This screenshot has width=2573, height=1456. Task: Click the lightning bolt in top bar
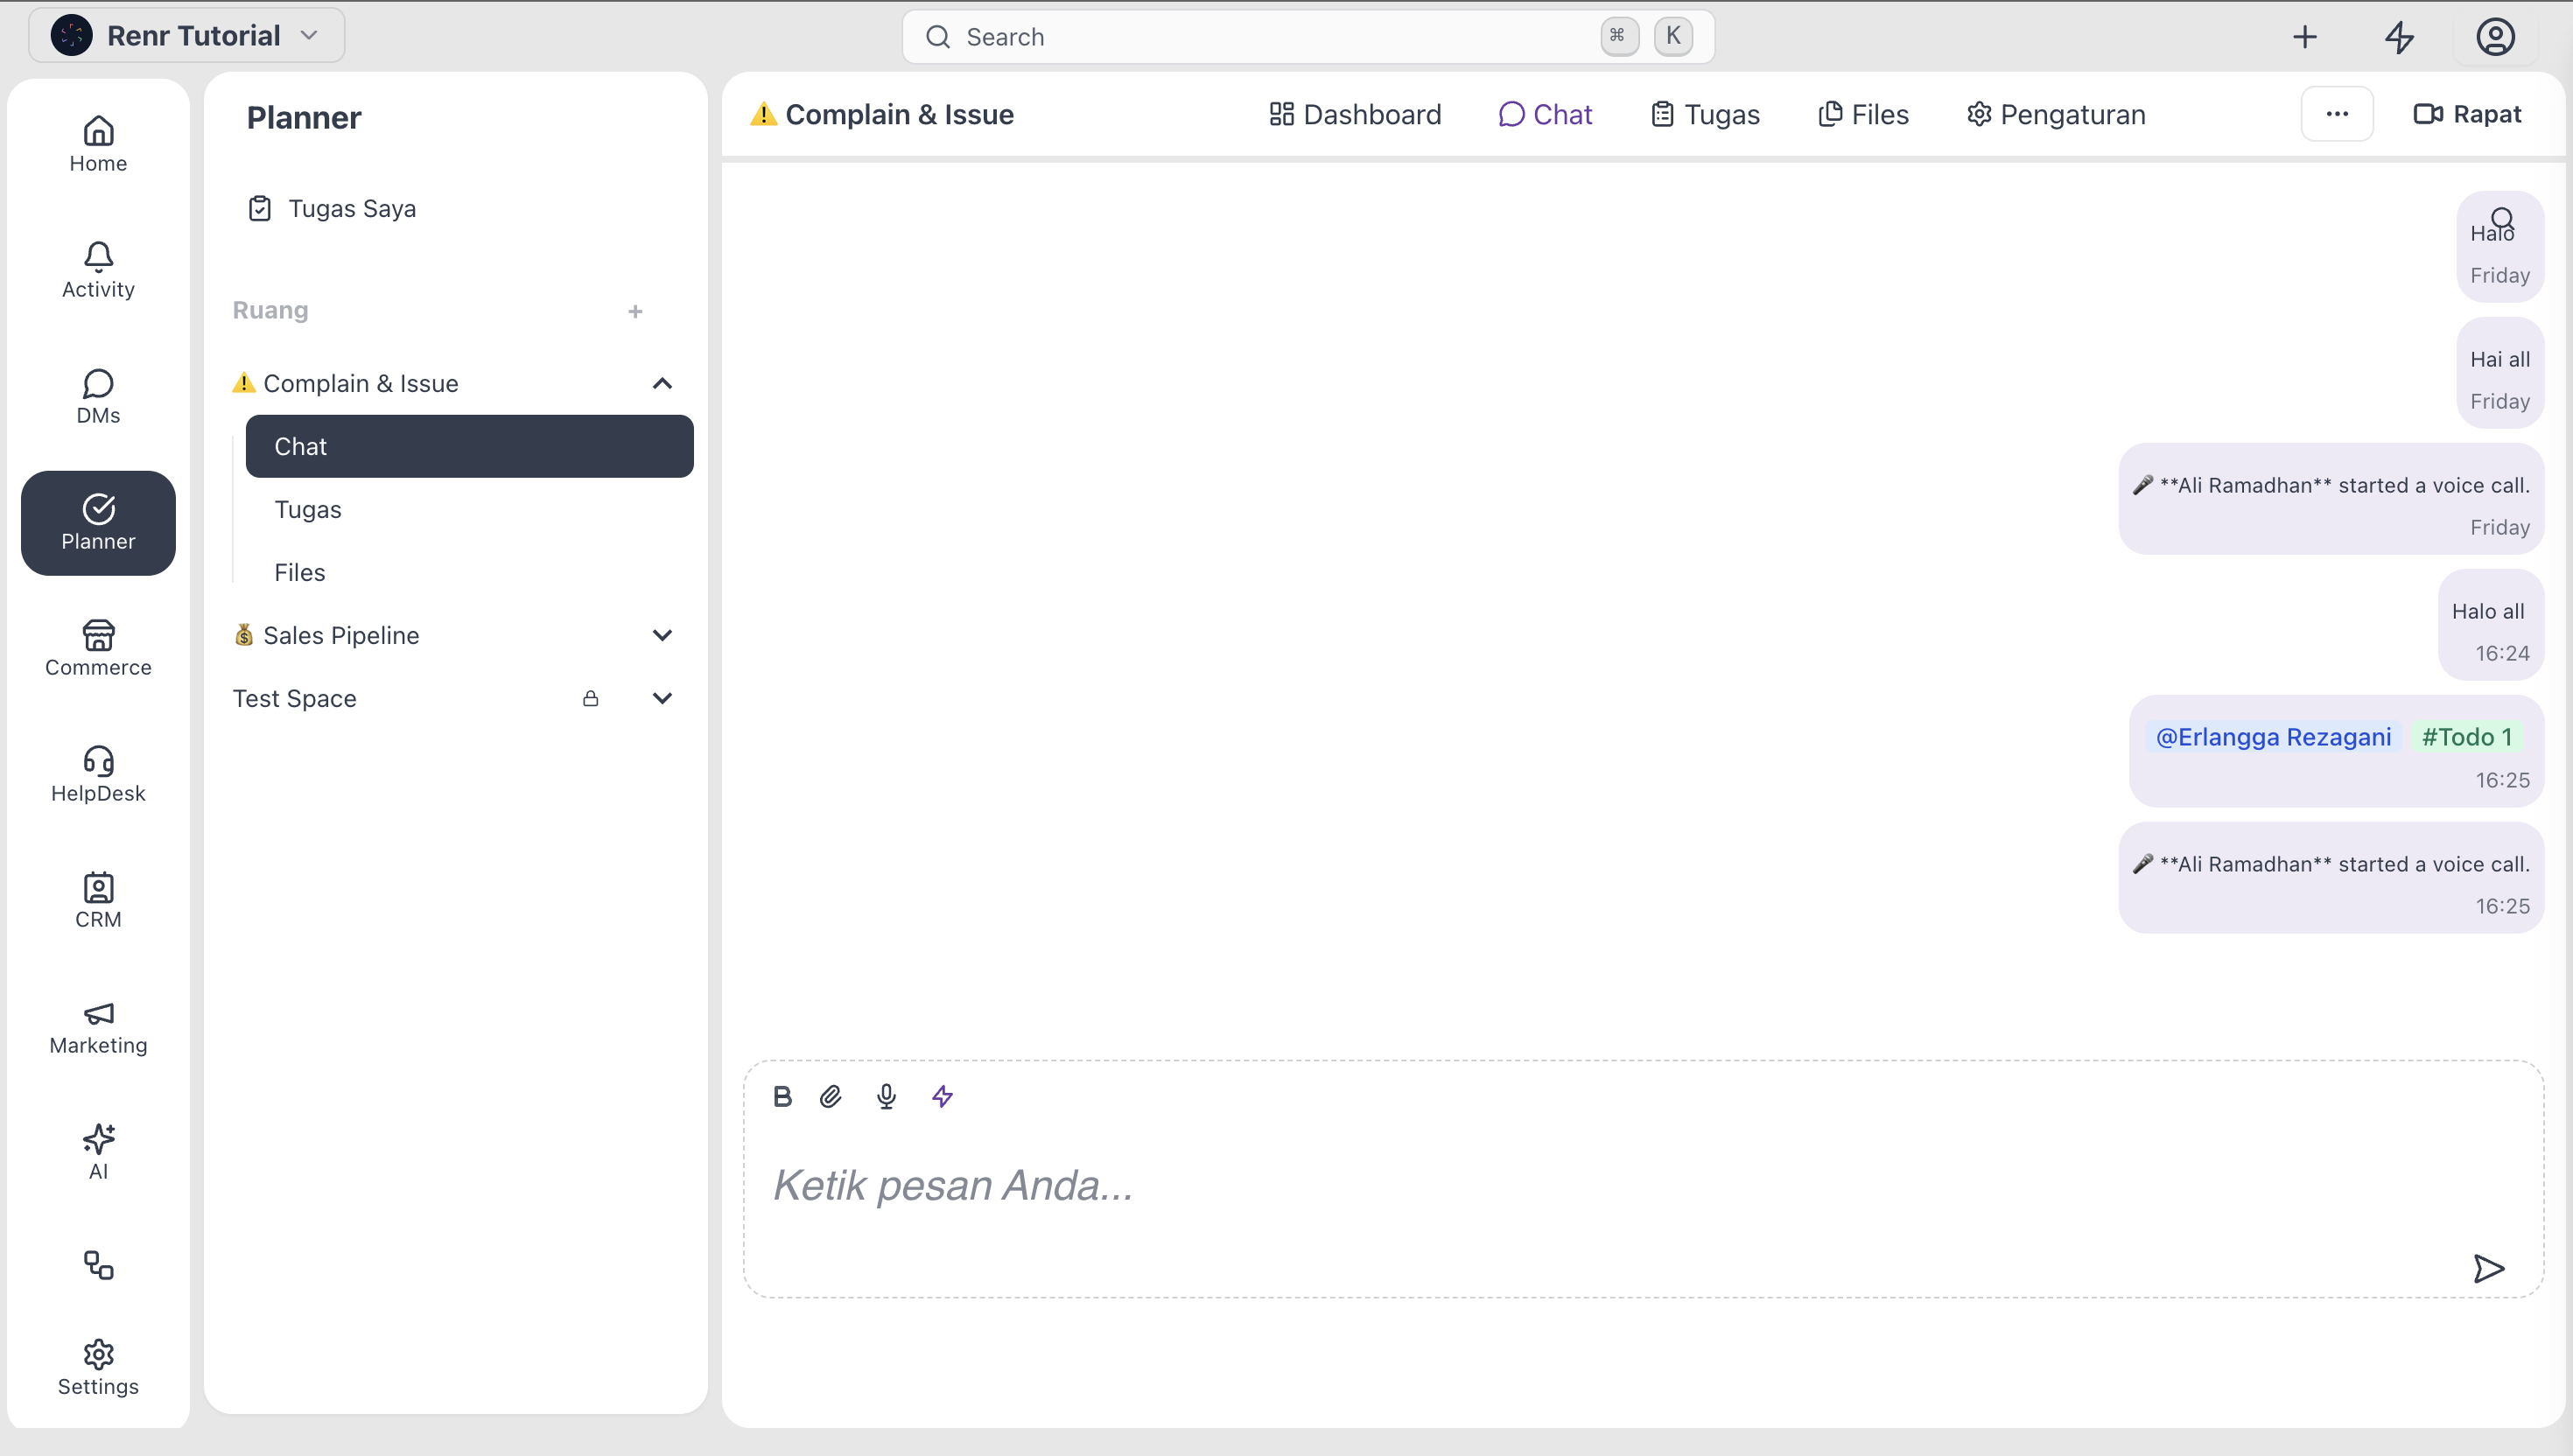pos(2400,37)
